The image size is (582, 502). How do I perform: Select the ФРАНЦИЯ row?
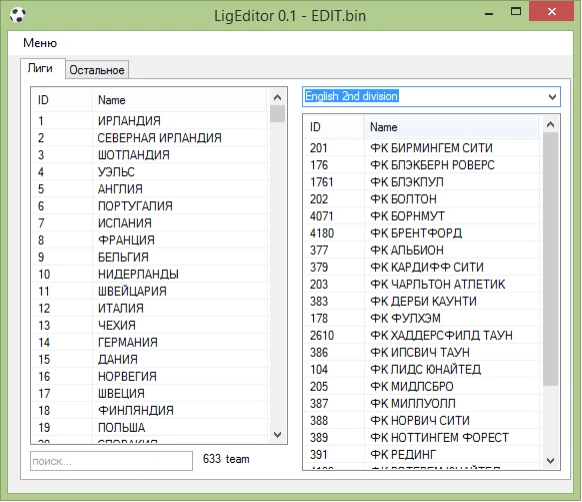click(x=150, y=240)
